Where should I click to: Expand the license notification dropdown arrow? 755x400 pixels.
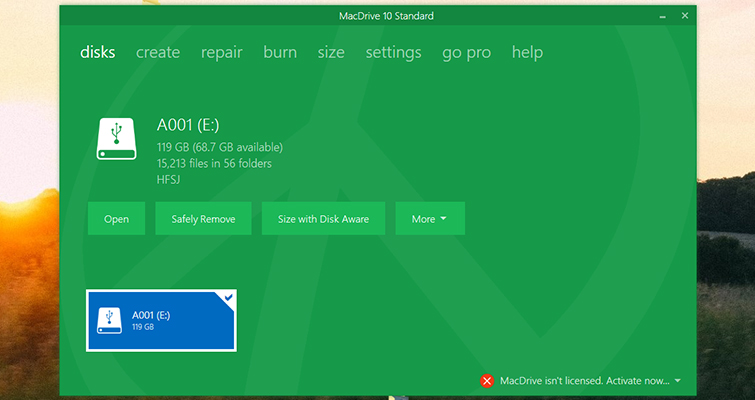(677, 380)
